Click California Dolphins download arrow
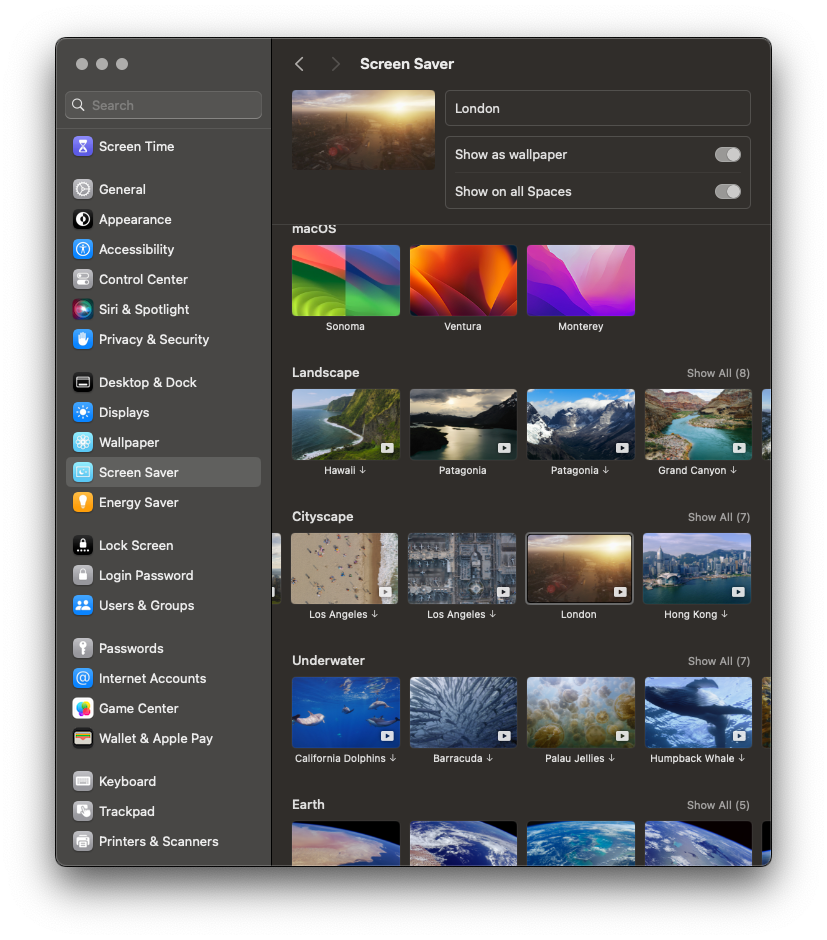 pyautogui.click(x=393, y=758)
